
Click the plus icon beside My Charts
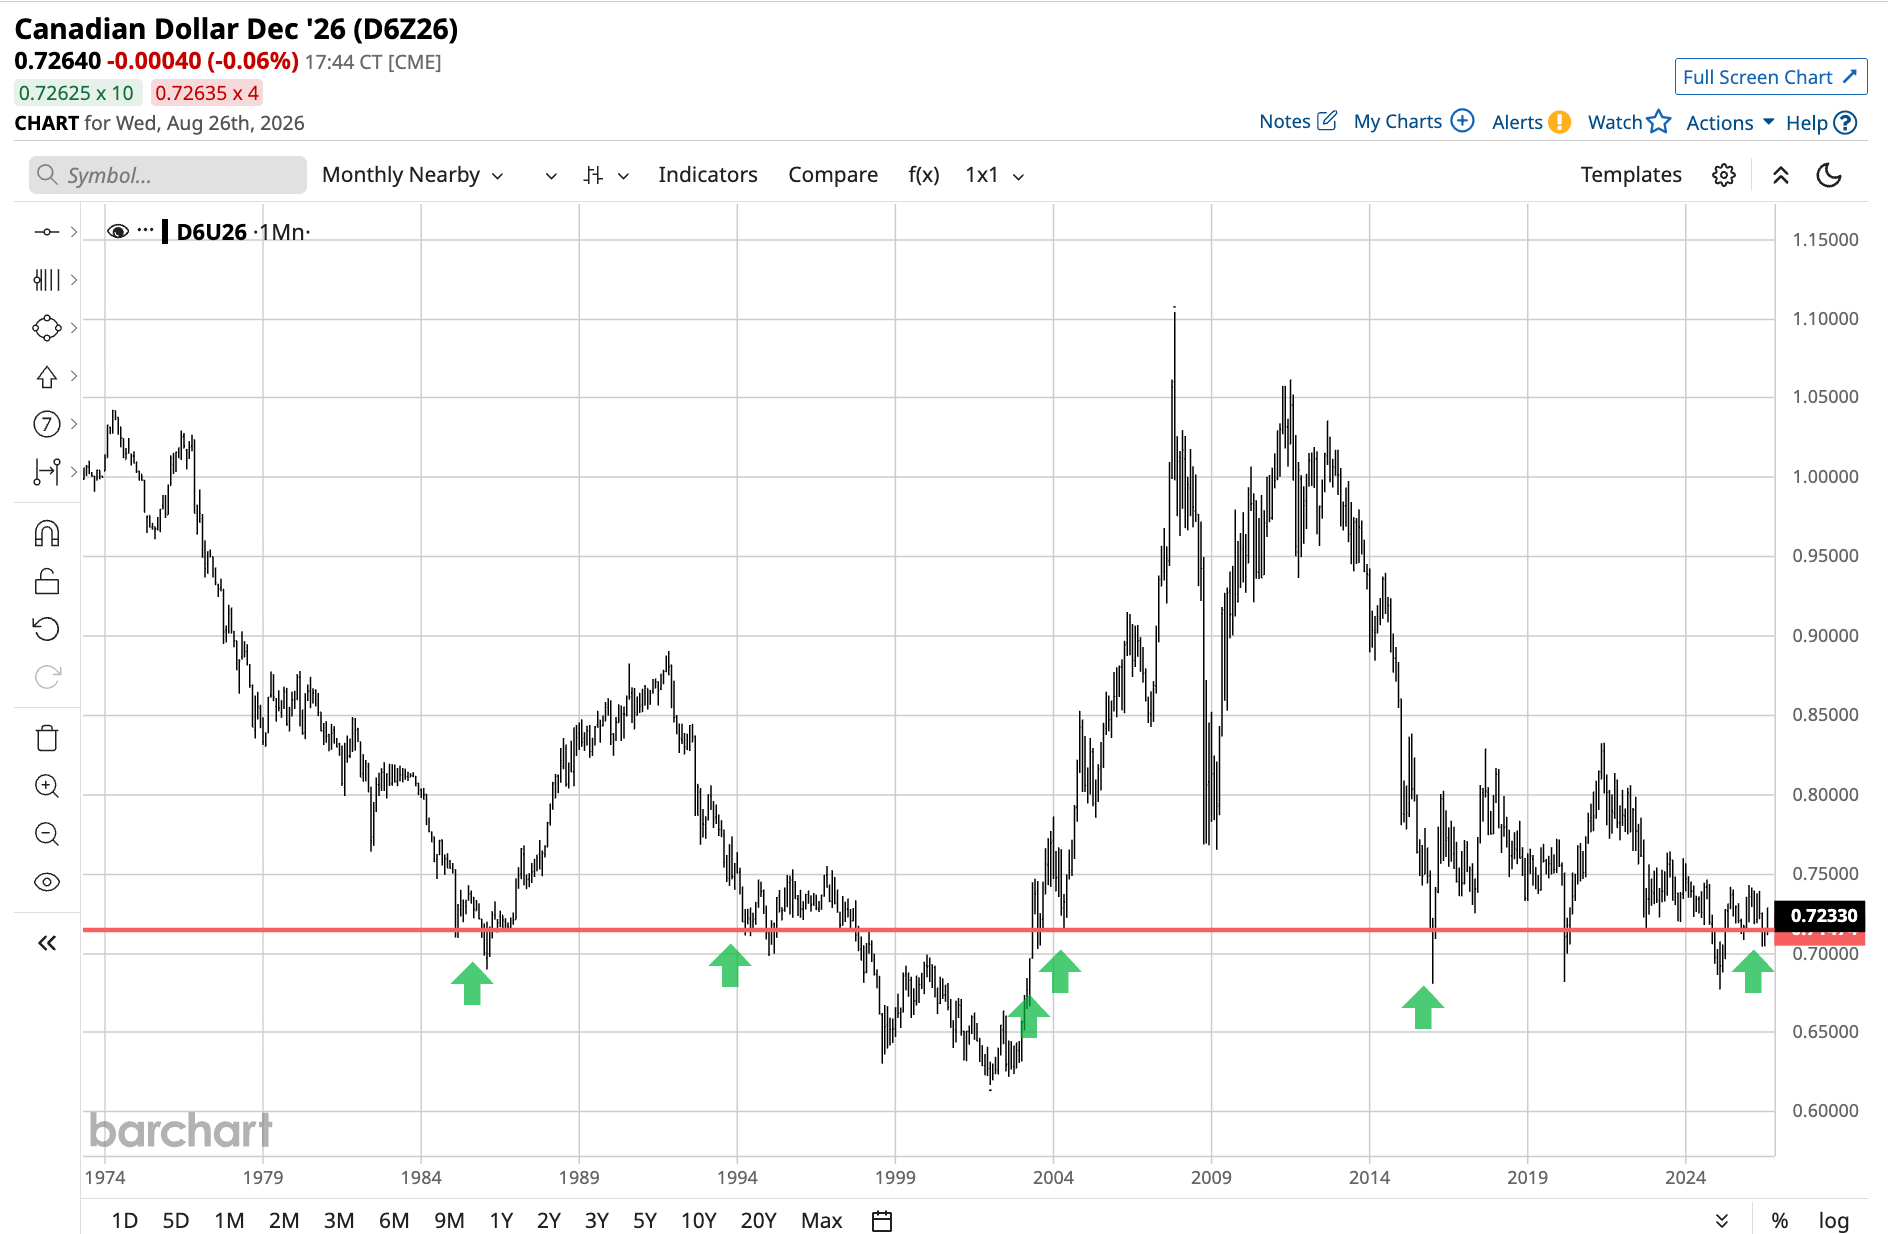point(1462,121)
